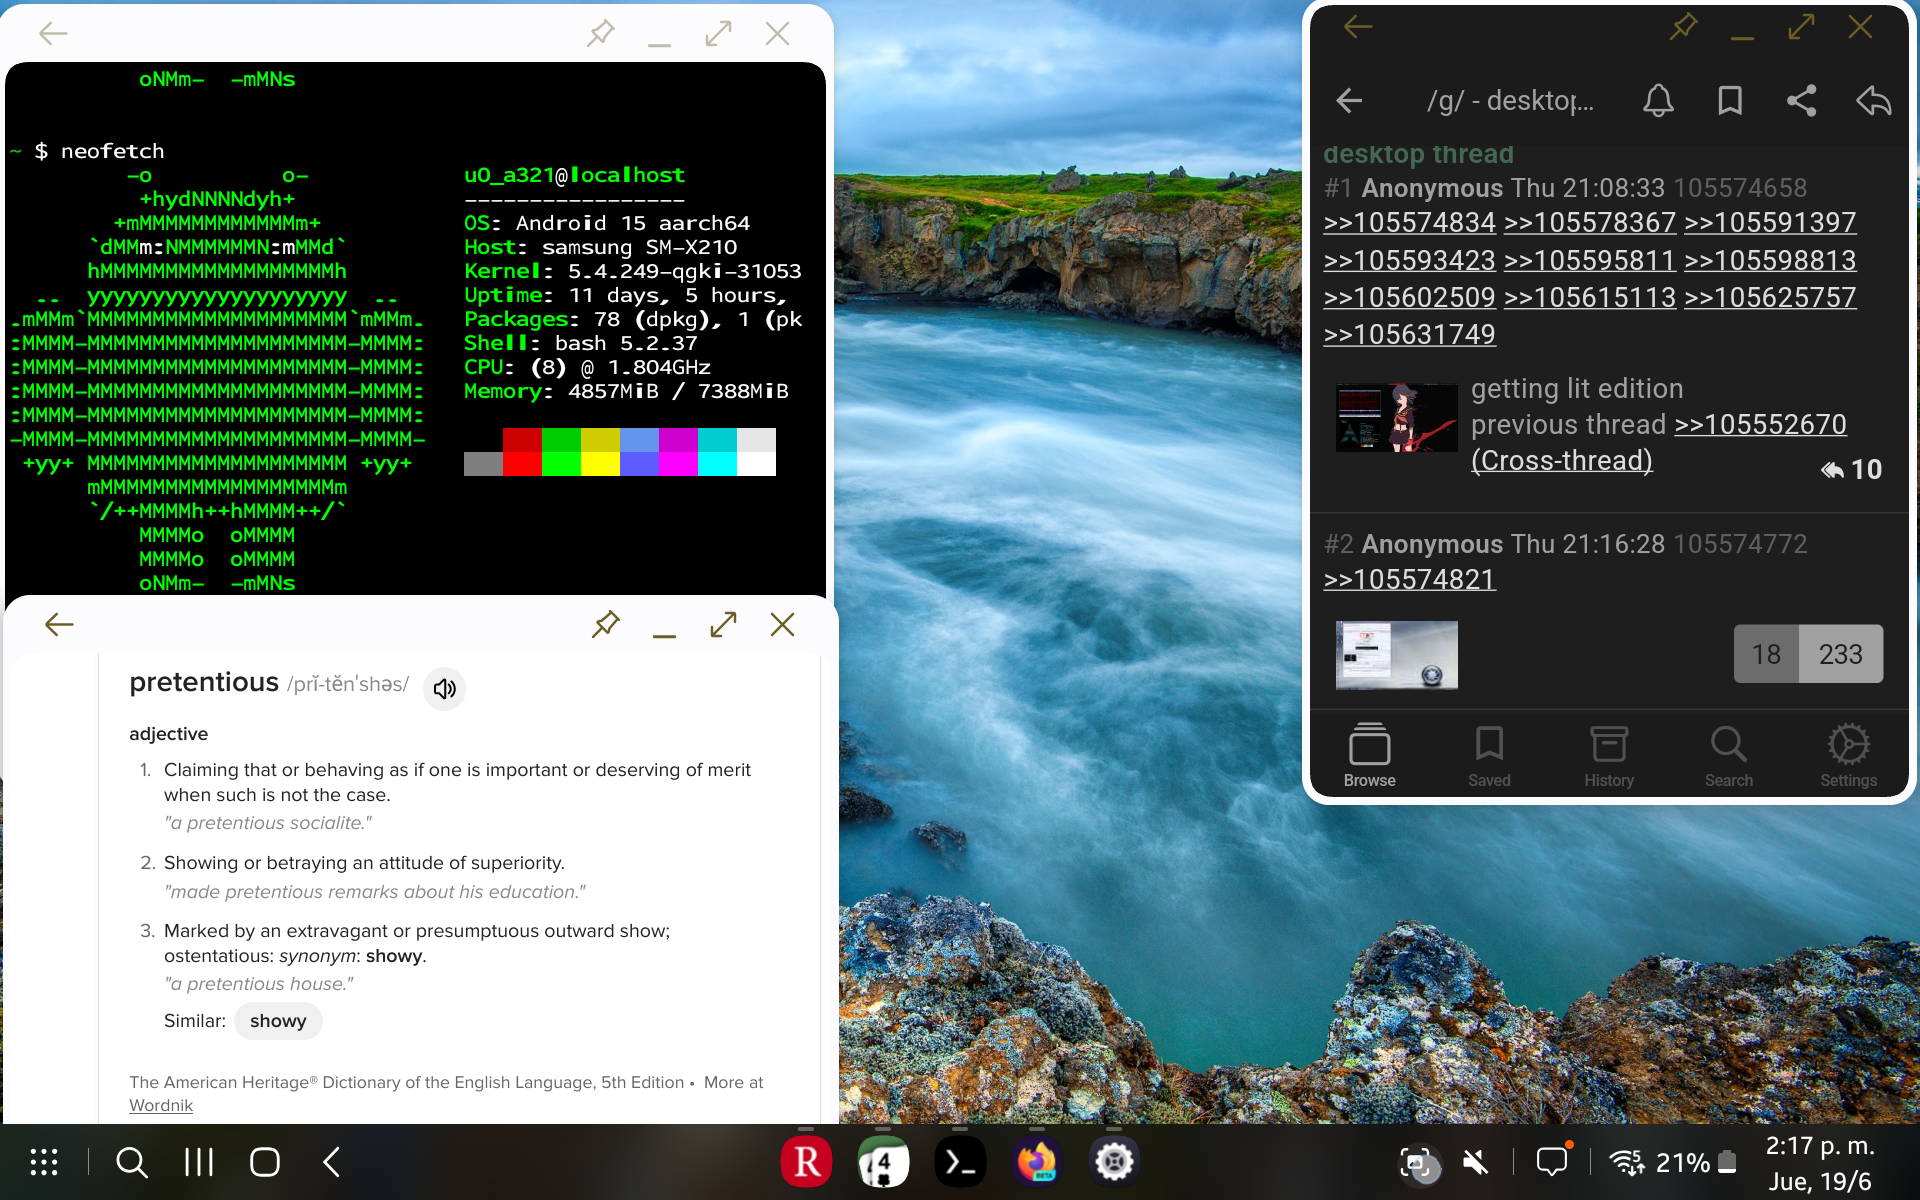This screenshot has width=1920, height=1200.
Task: Open post #2 image thumbnail
Action: [1397, 655]
